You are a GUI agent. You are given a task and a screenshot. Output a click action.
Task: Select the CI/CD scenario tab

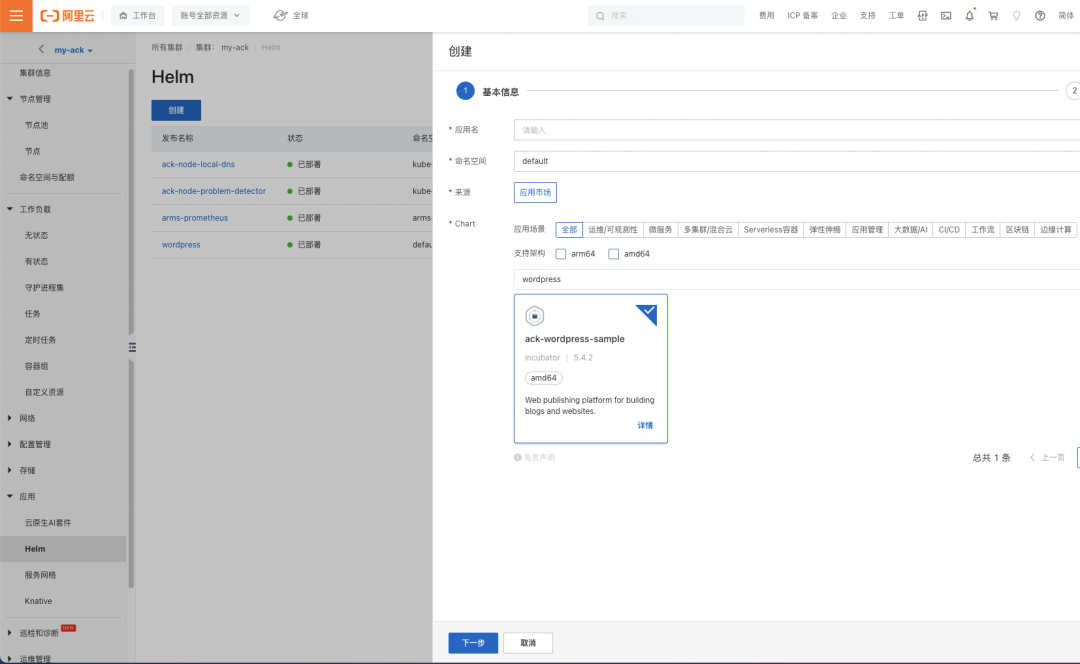[x=948, y=229]
